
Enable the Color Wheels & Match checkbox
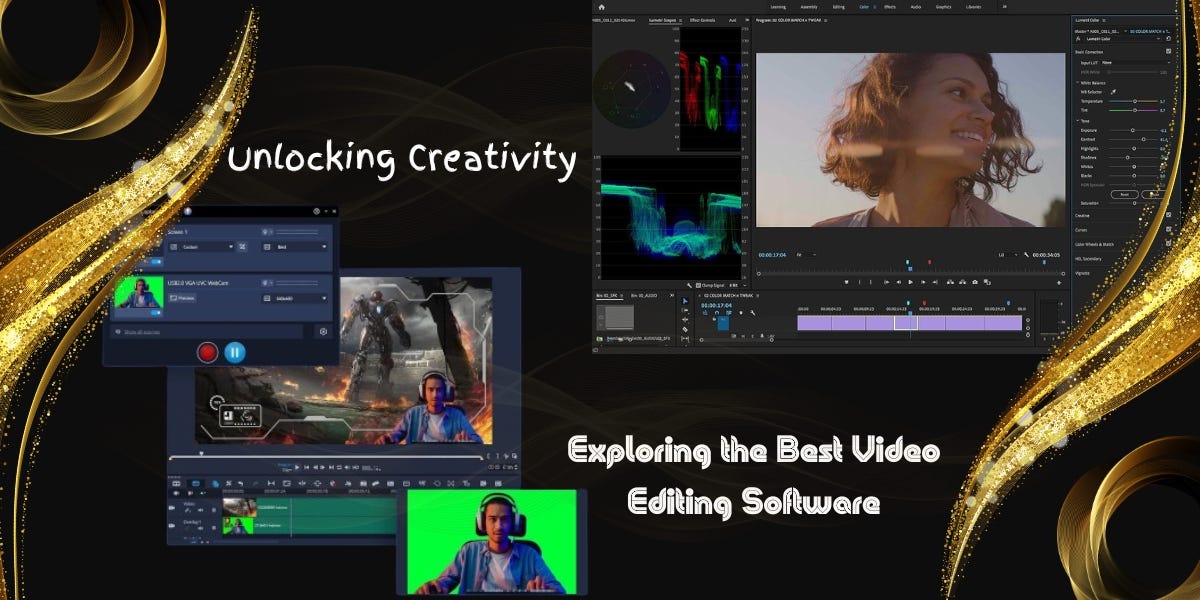point(1168,242)
